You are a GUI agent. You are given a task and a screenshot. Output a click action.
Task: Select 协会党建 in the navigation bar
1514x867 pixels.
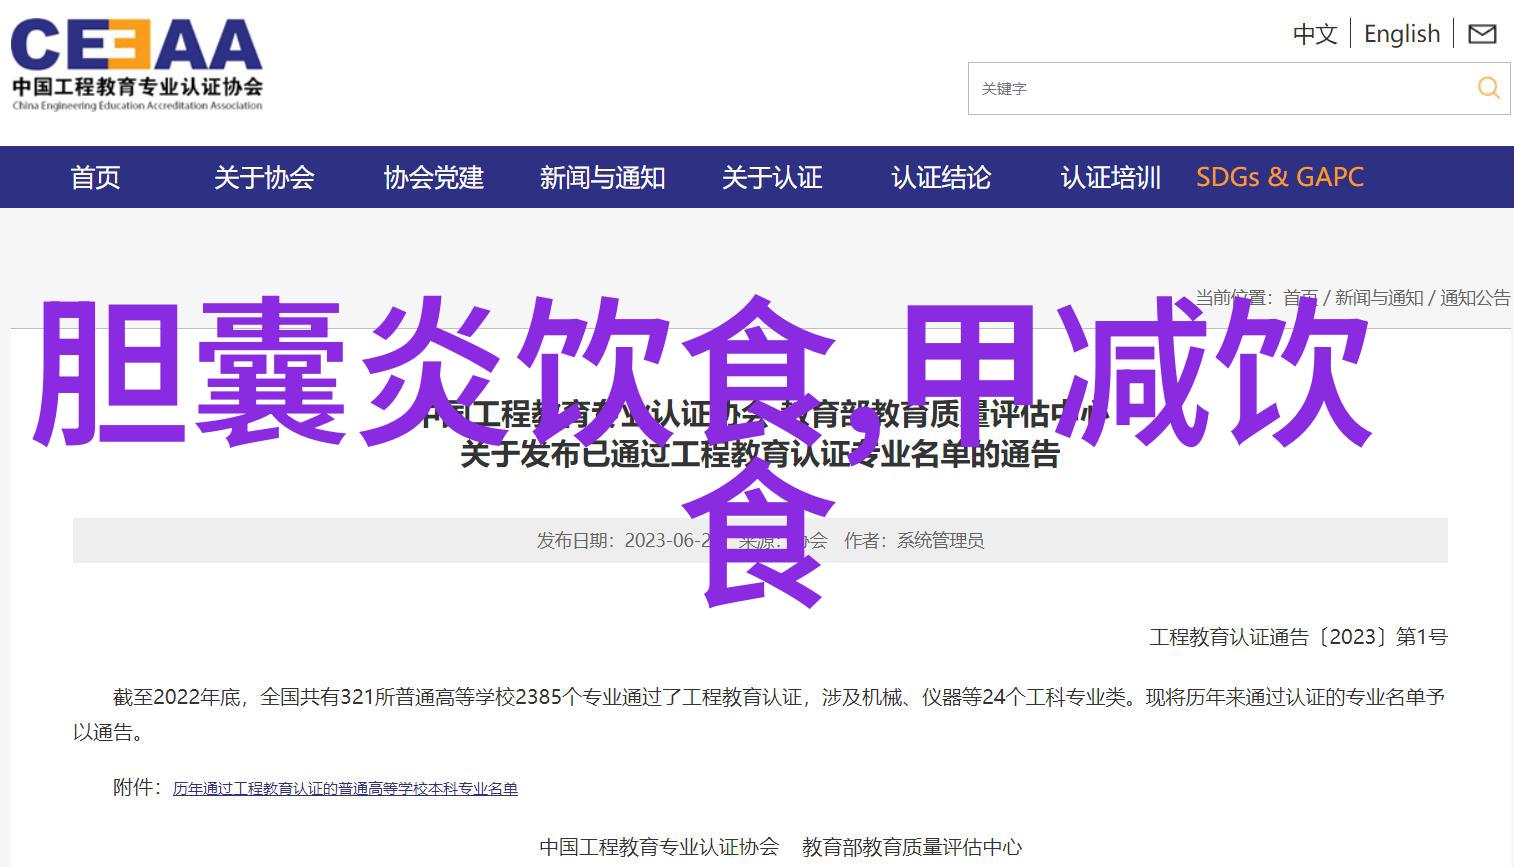click(x=433, y=178)
